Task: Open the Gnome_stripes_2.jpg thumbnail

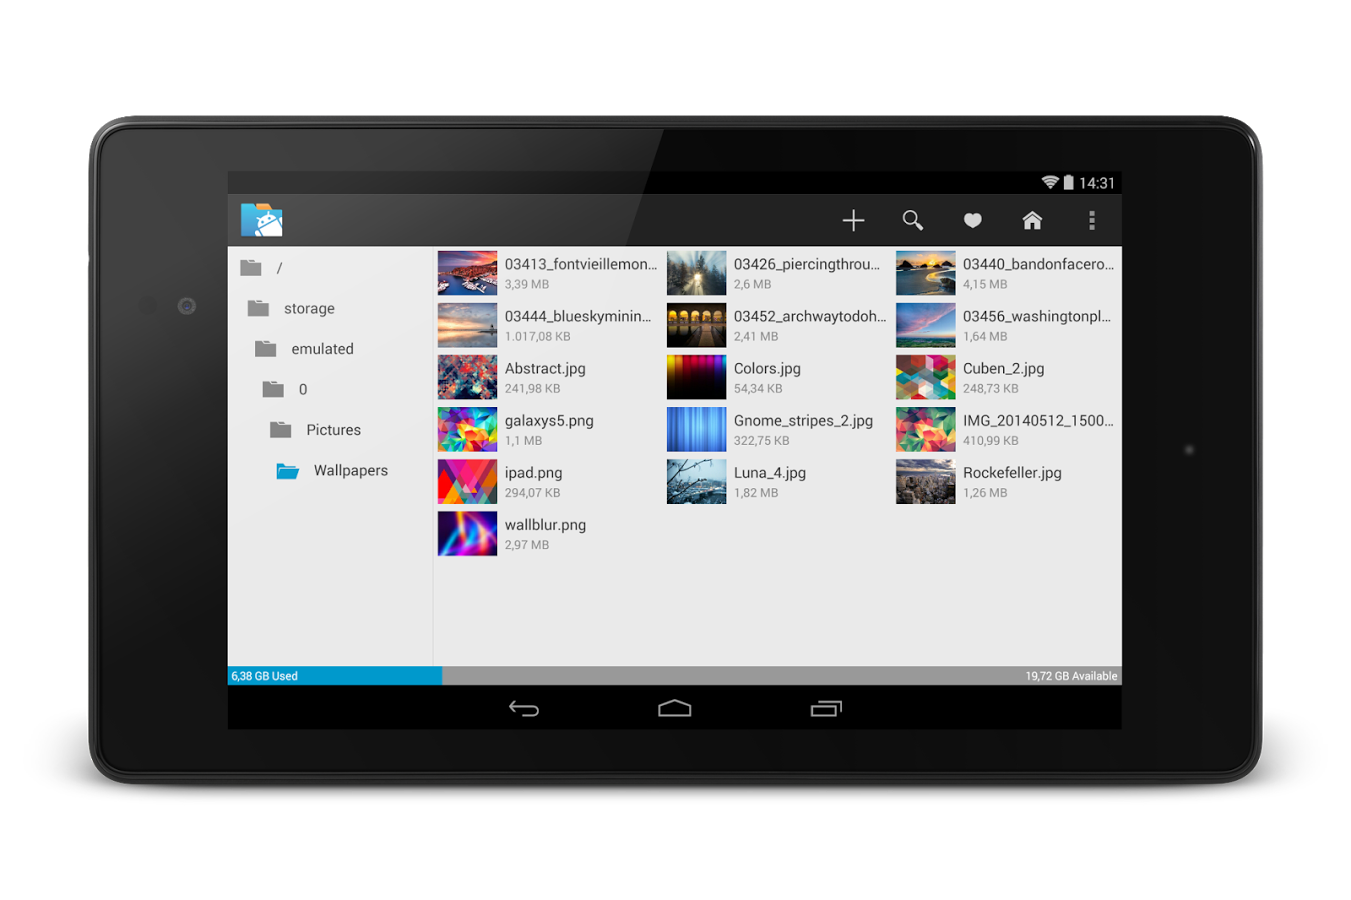Action: click(x=696, y=429)
